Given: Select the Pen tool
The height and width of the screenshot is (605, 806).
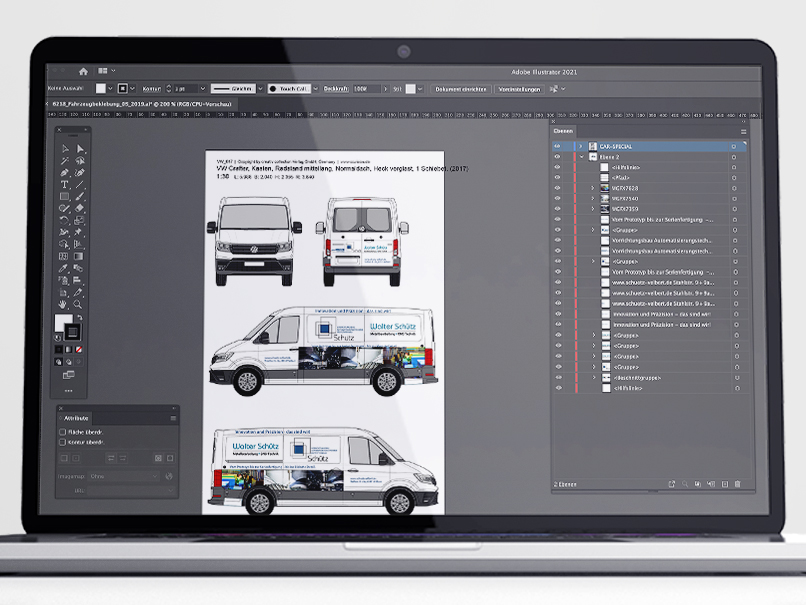Looking at the screenshot, I should click(65, 173).
